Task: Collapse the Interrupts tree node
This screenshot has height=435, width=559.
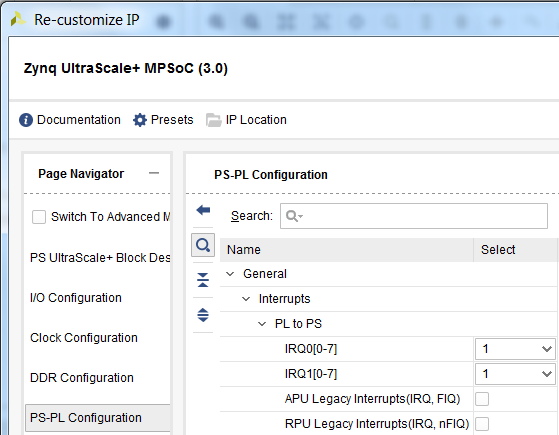Action: click(x=246, y=299)
